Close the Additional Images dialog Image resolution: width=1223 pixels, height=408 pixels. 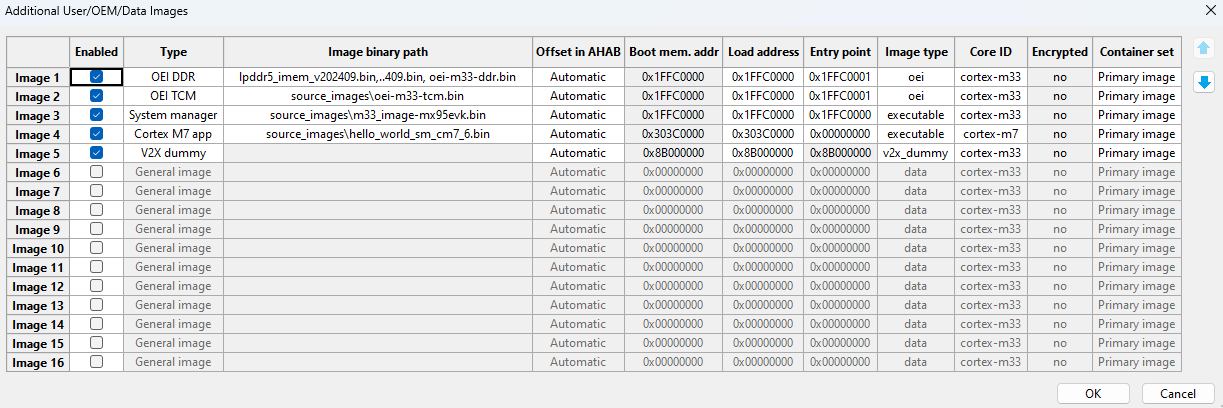point(1204,10)
